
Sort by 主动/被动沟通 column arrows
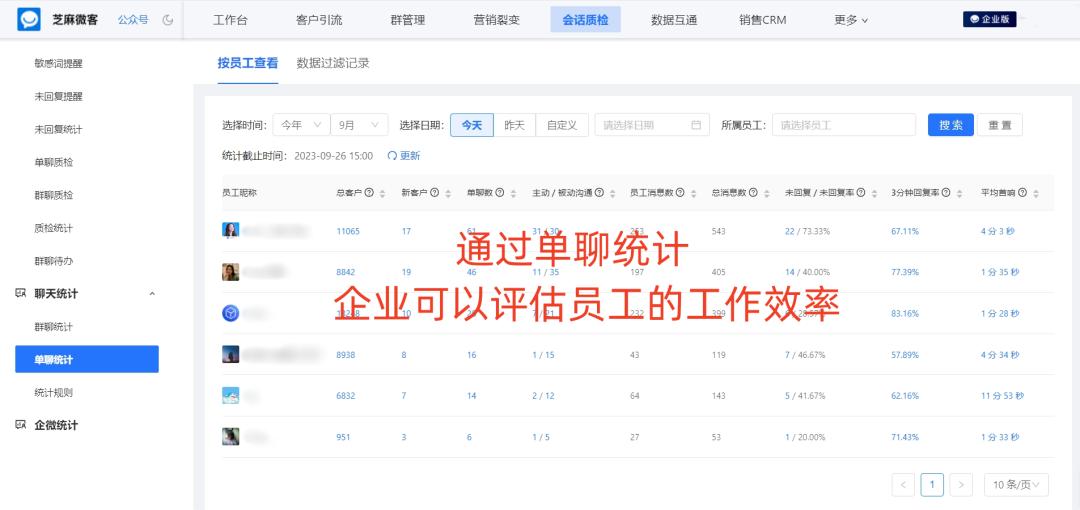tap(612, 194)
